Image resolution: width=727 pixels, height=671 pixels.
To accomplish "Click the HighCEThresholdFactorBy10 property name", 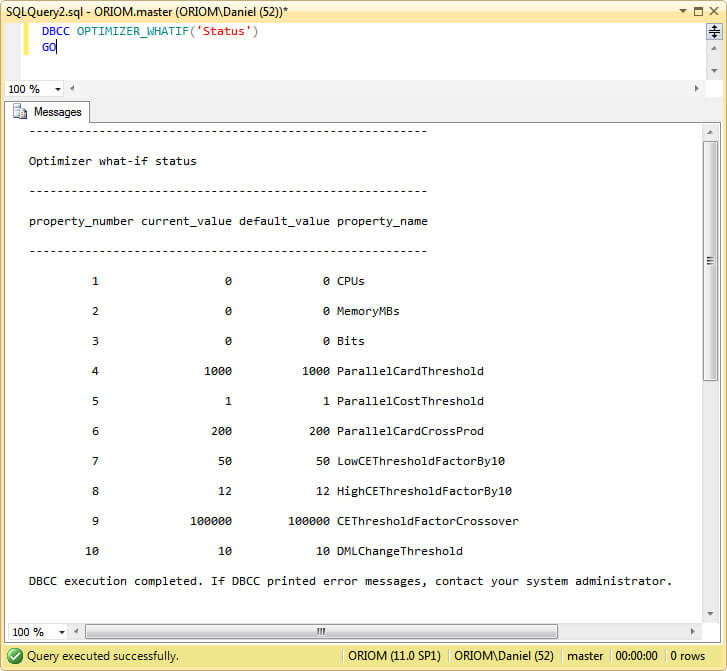I will click(x=424, y=491).
